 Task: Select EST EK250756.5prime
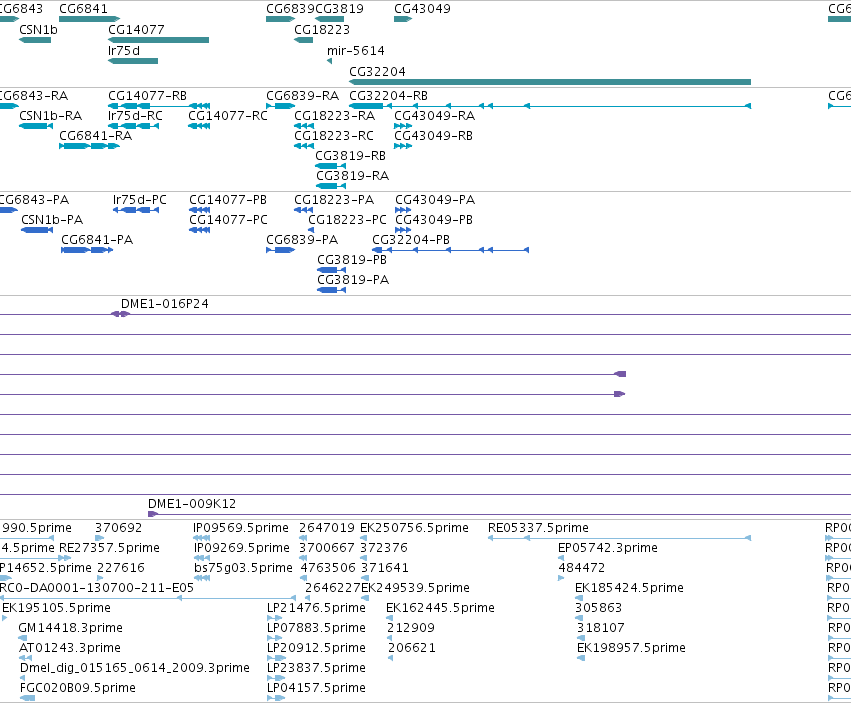click(x=363, y=538)
